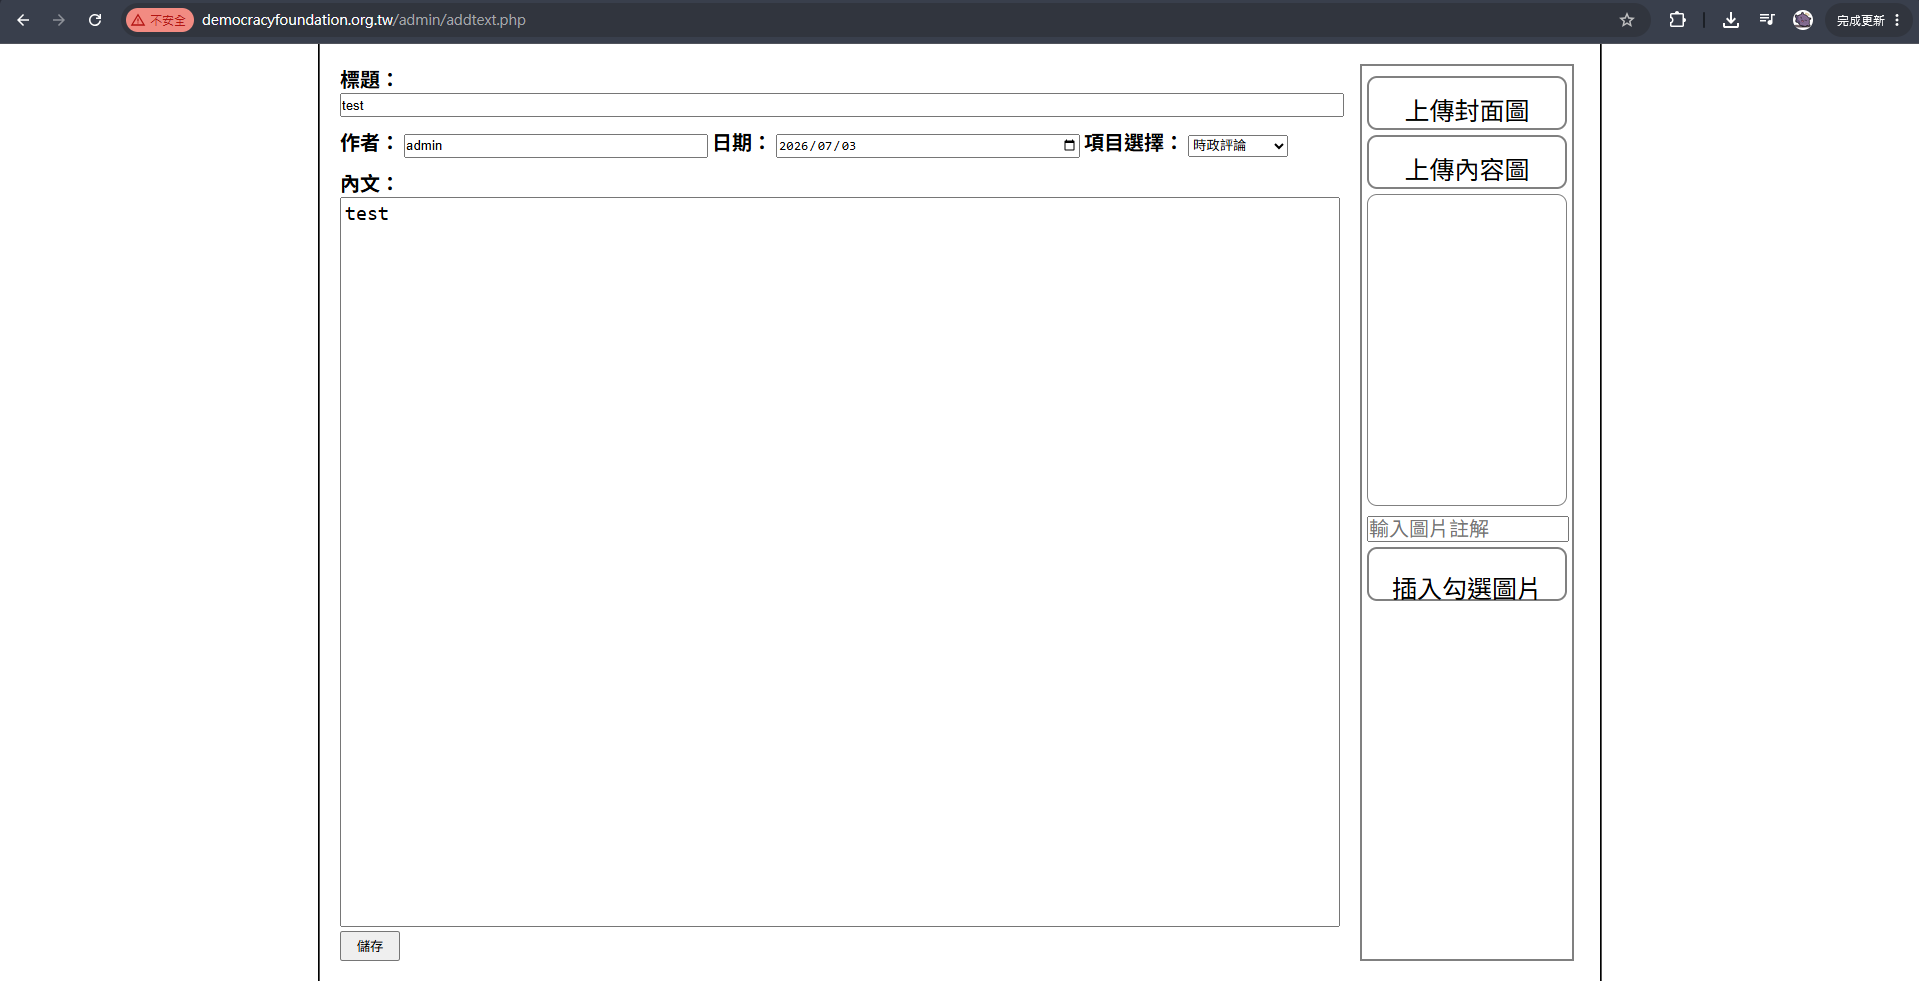Screen dimensions: 1919x981
Task: Click the empty image list box in sidebar
Action: point(1466,350)
